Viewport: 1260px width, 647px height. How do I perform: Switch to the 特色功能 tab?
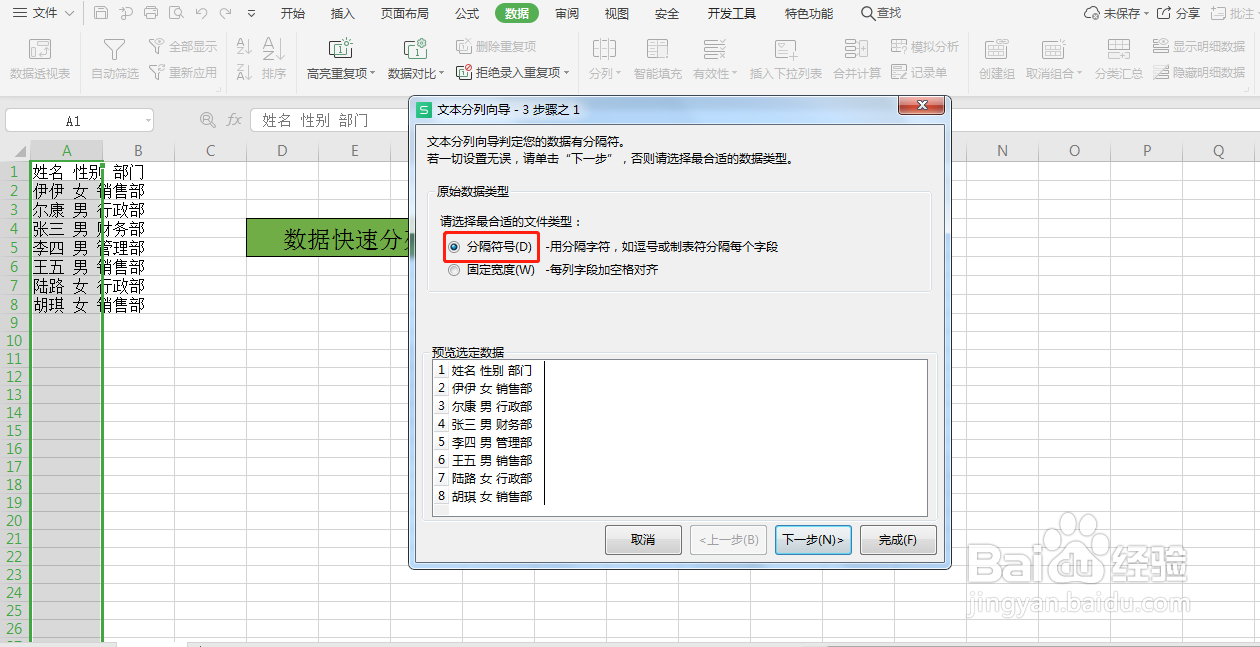tap(809, 13)
